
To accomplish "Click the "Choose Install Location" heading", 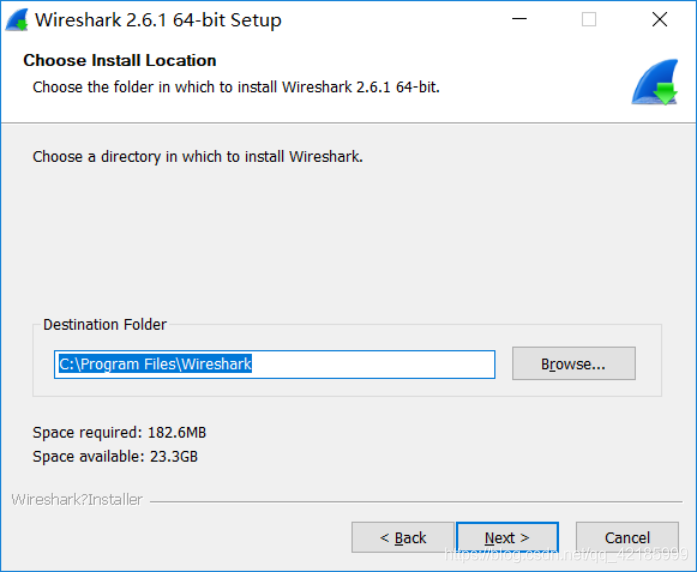I will pos(120,60).
